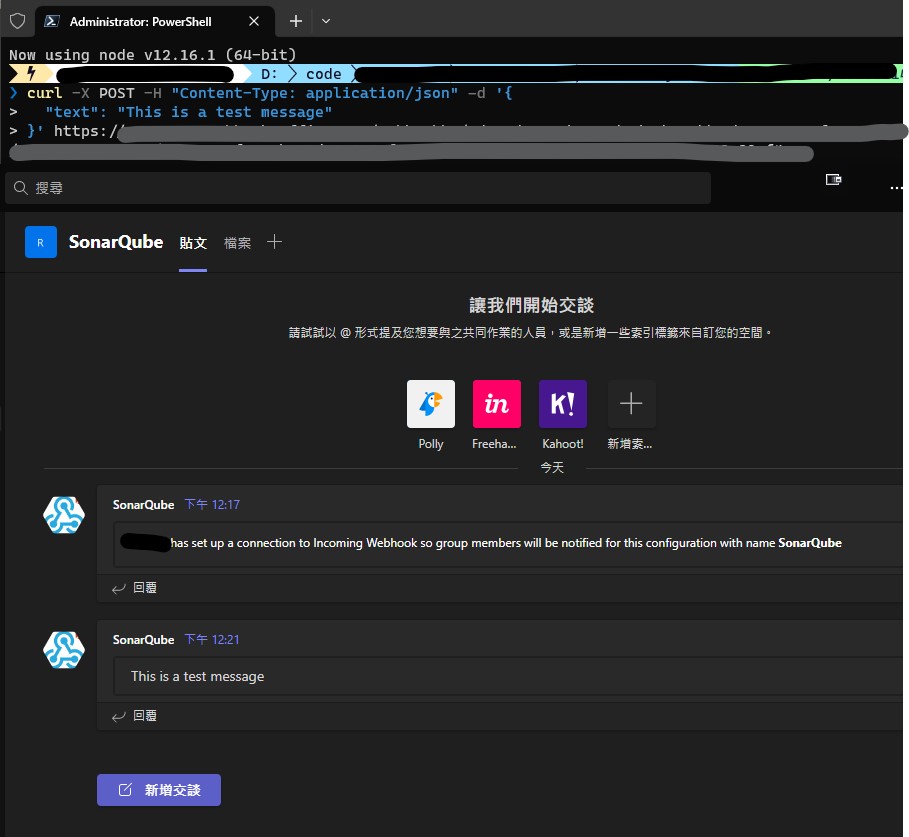Click the "code" path segment in prompt

point(323,74)
